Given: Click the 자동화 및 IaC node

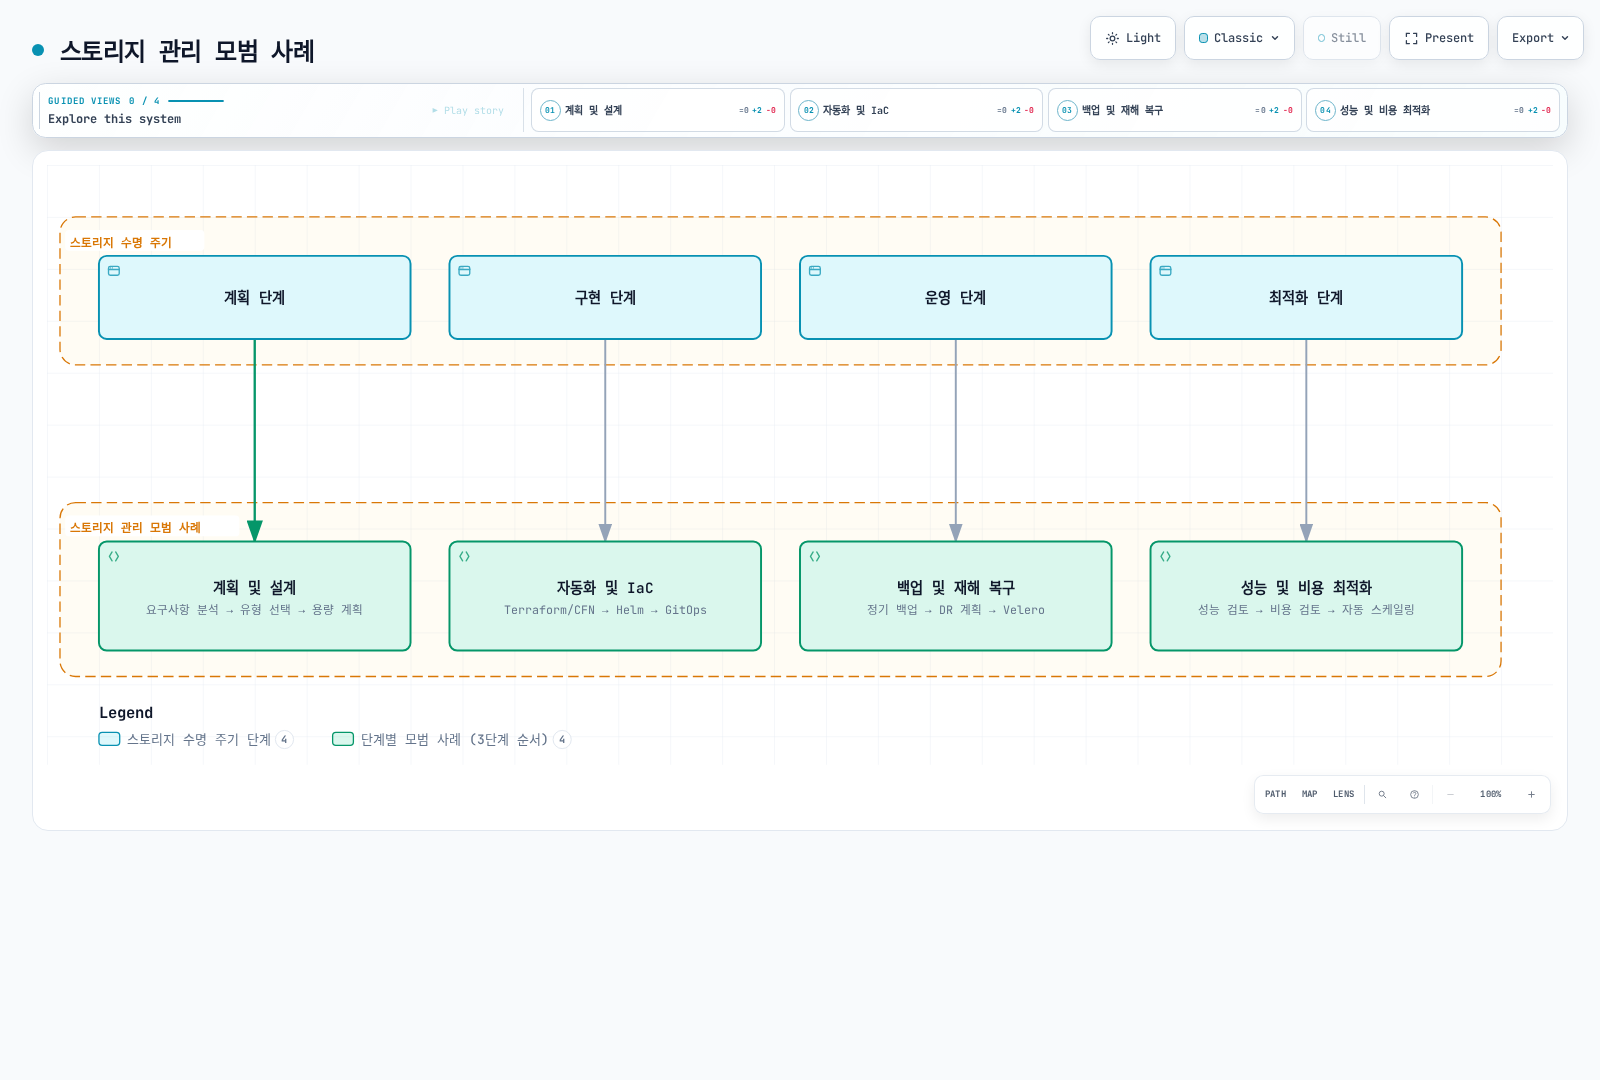Looking at the screenshot, I should click(605, 596).
